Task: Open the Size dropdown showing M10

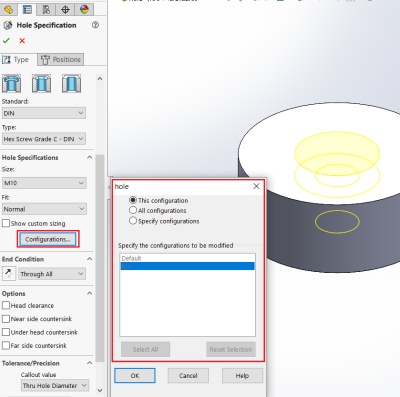Action: point(44,183)
